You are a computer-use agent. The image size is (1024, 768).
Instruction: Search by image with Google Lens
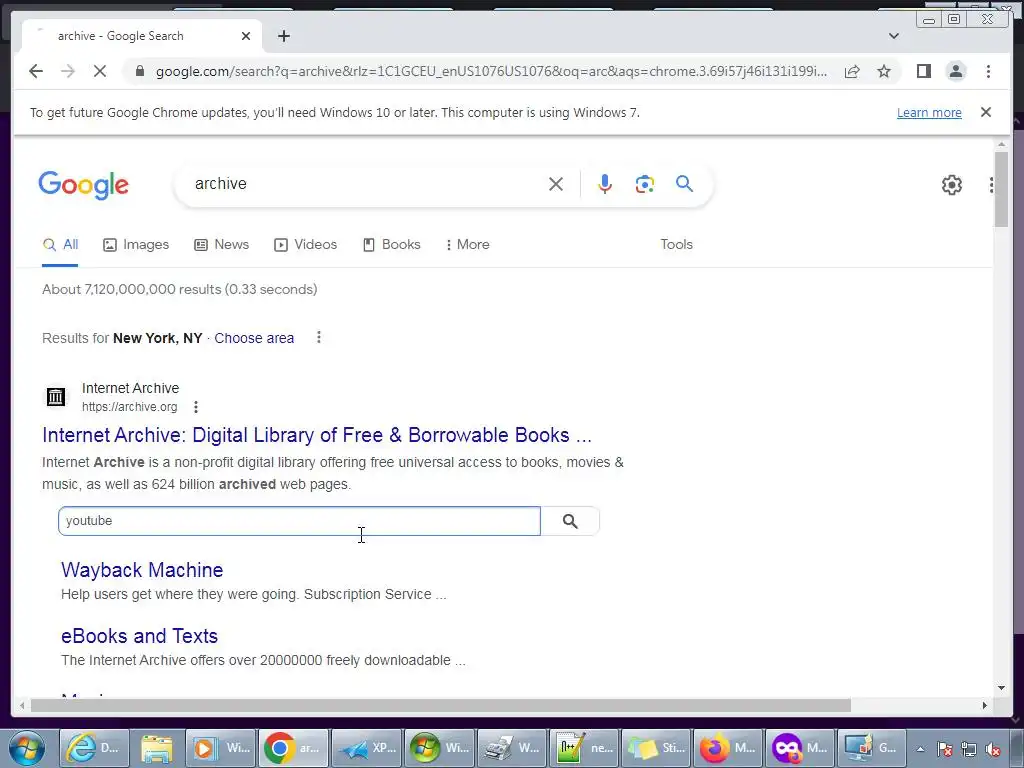[x=645, y=184]
